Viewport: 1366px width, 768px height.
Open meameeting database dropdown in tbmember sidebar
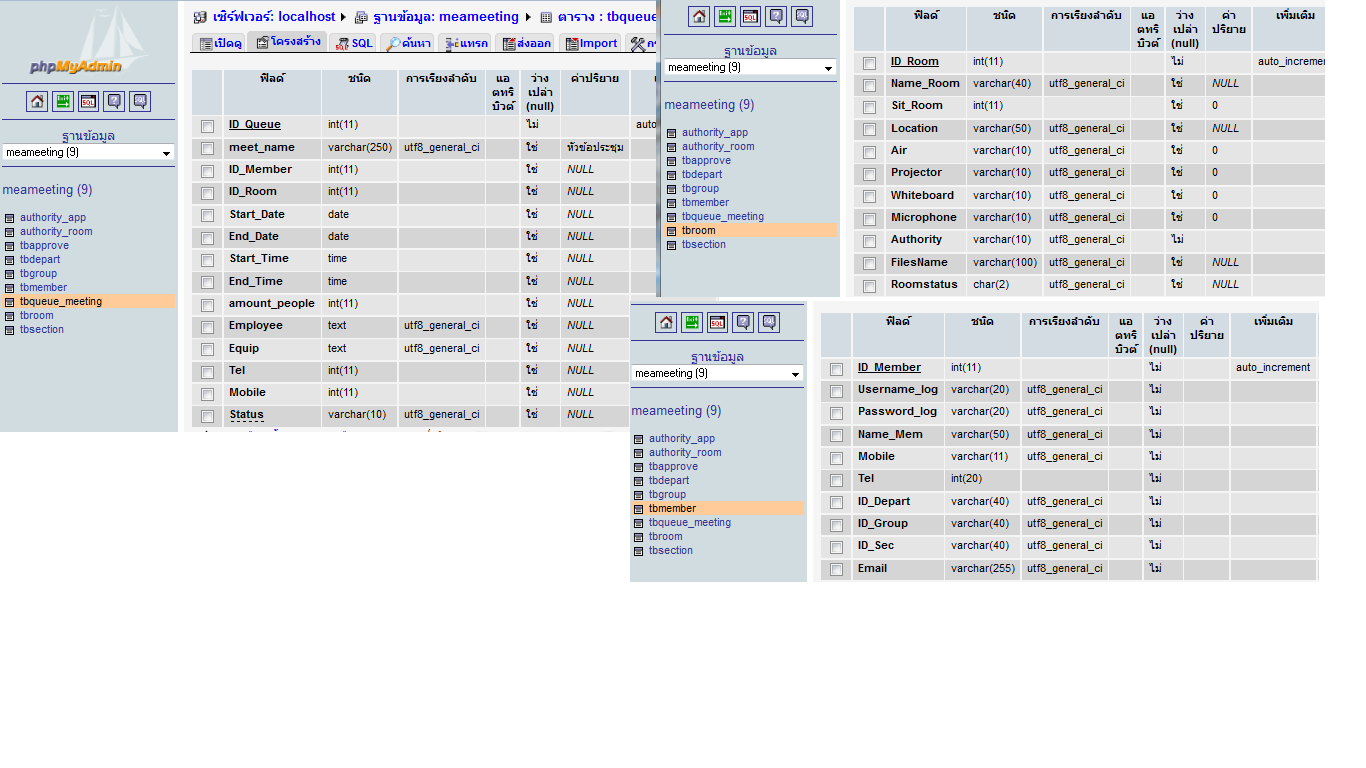coord(717,373)
